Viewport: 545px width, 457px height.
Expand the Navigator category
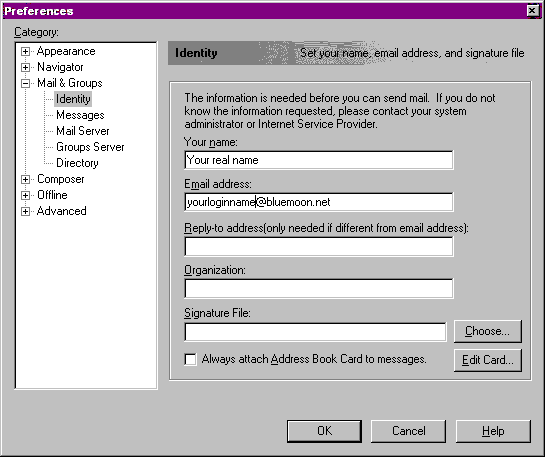(x=25, y=67)
